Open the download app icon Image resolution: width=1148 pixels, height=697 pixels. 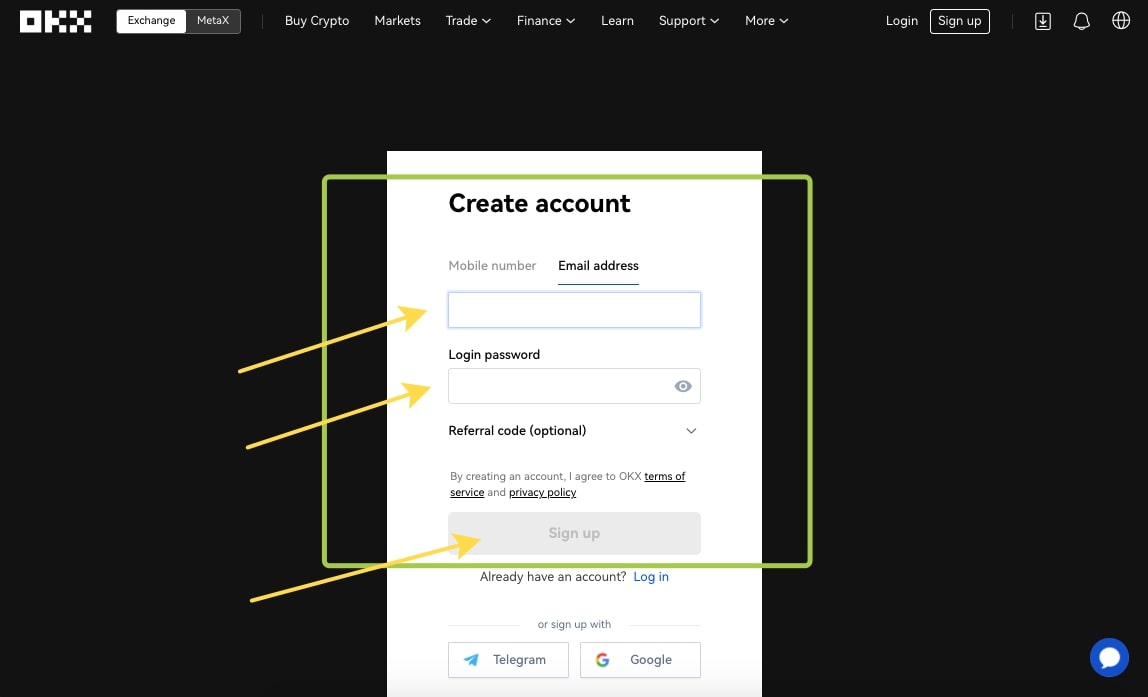pos(1043,21)
